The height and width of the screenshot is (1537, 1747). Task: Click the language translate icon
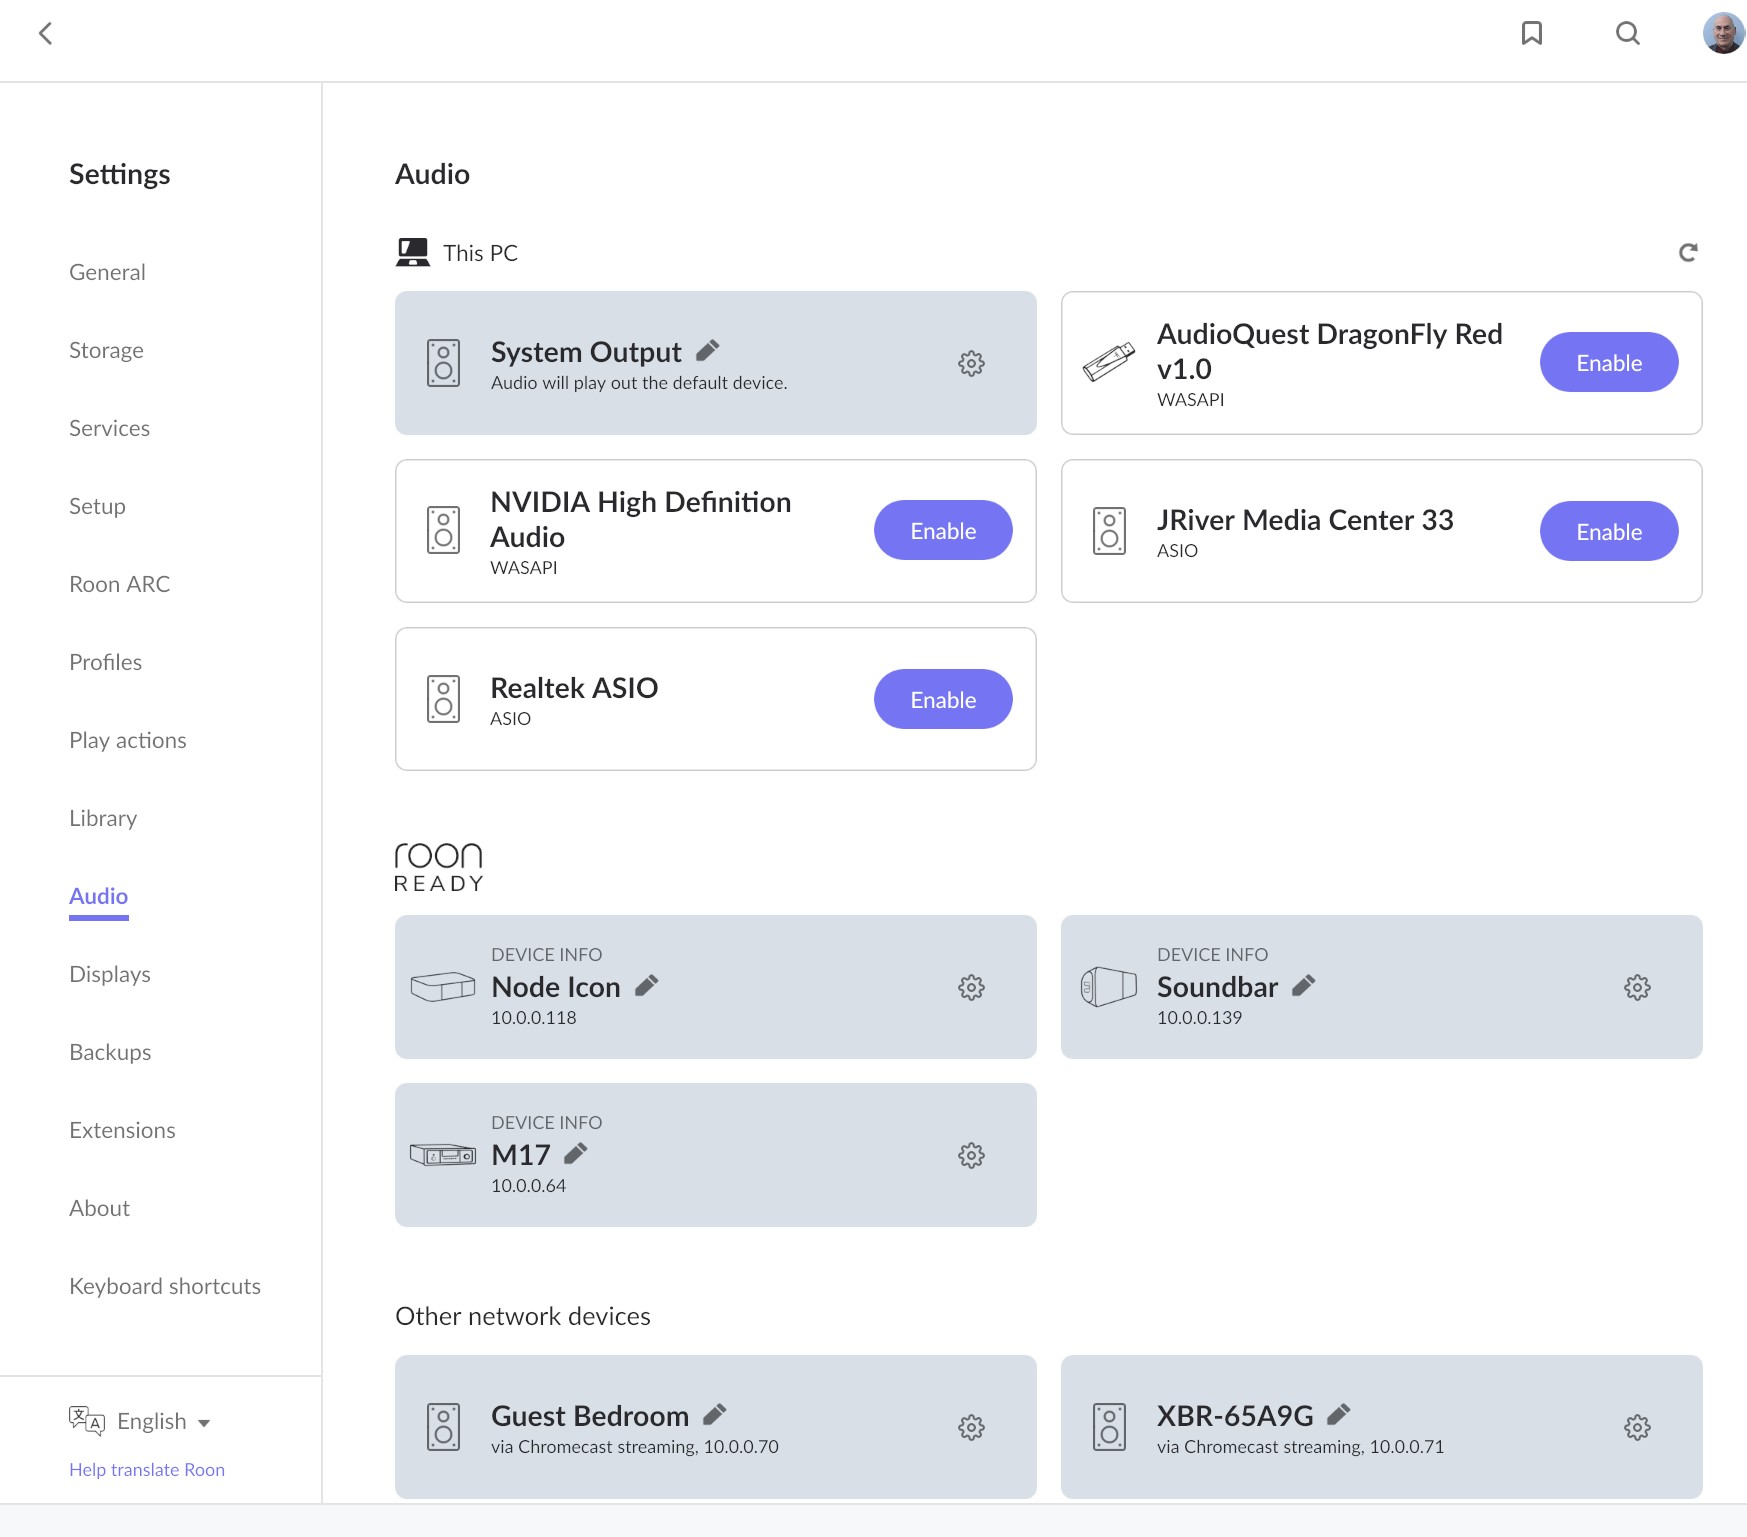[x=87, y=1421]
